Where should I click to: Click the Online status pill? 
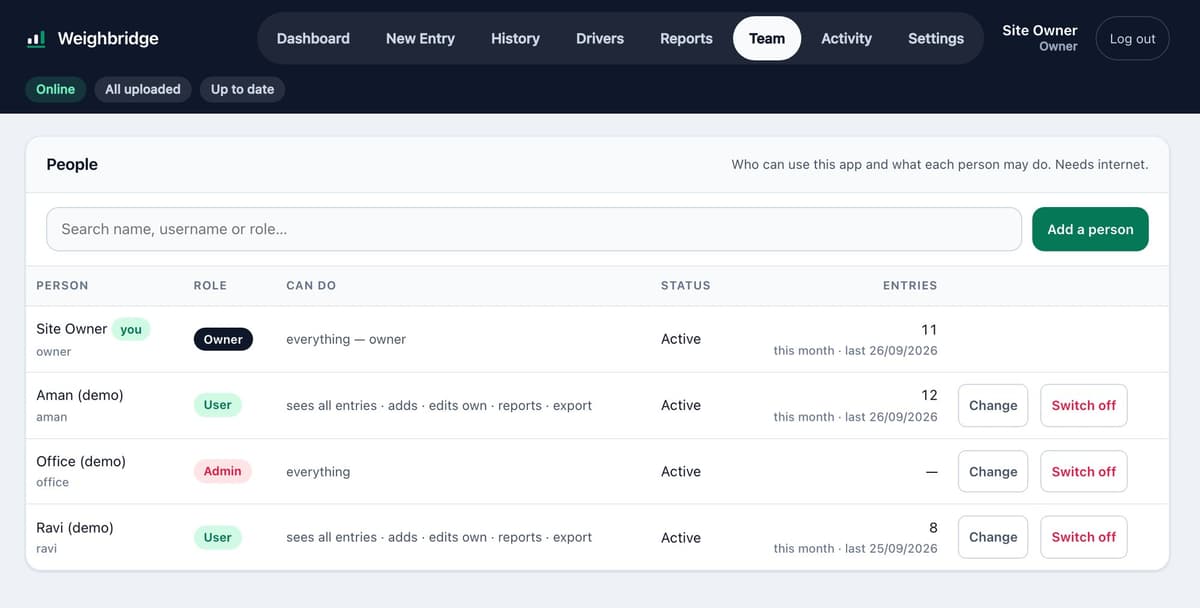(x=55, y=89)
